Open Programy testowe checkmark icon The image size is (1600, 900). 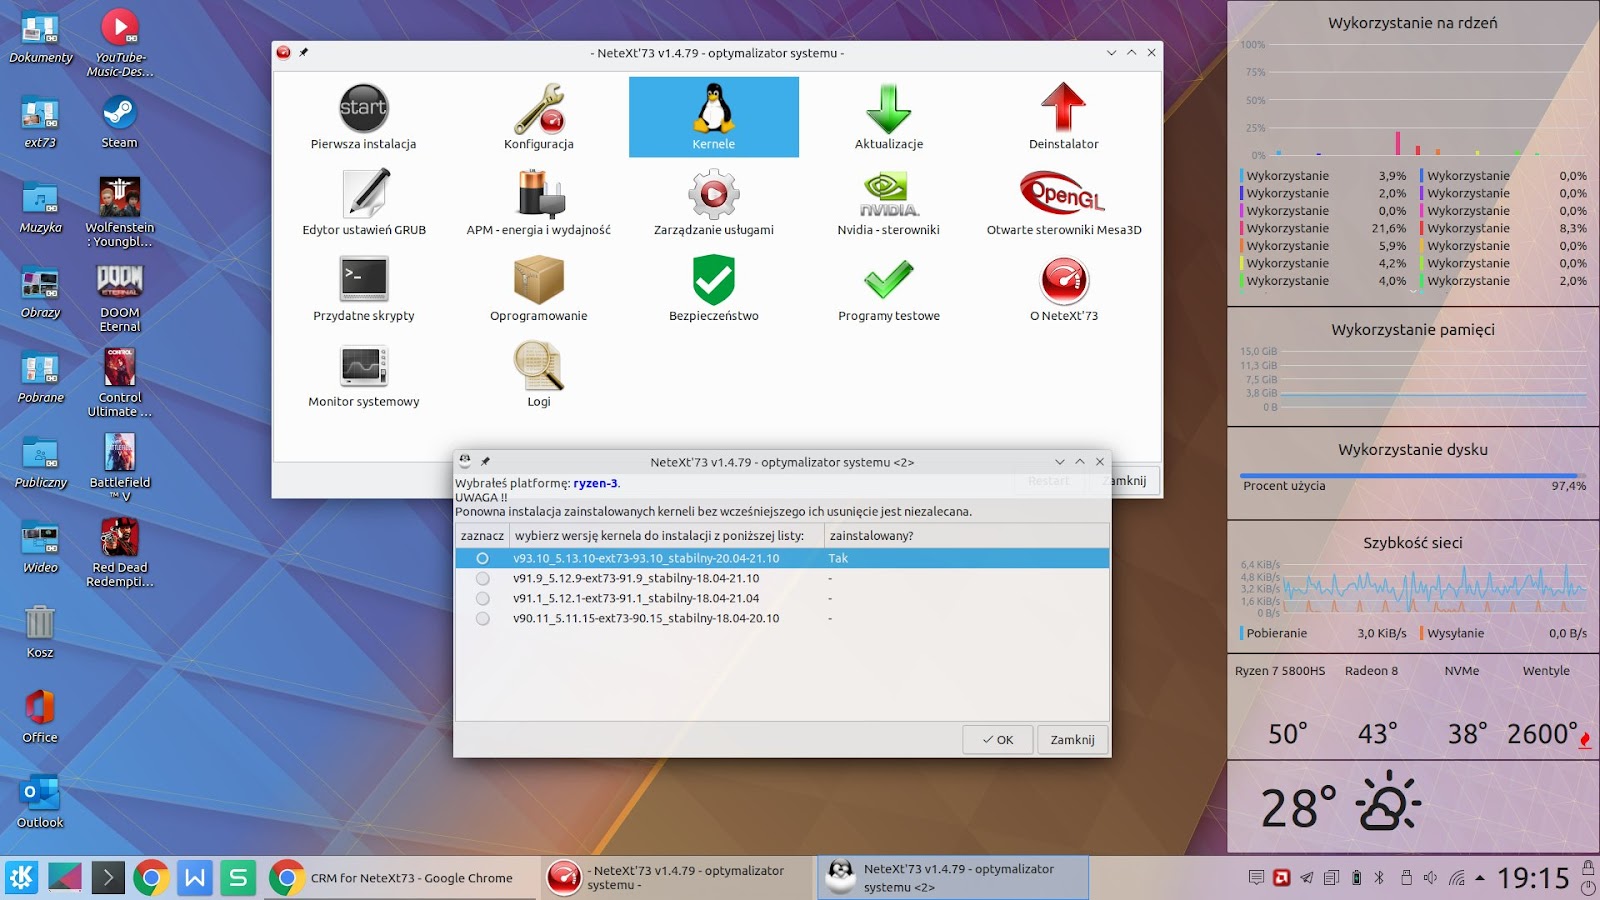click(x=889, y=289)
